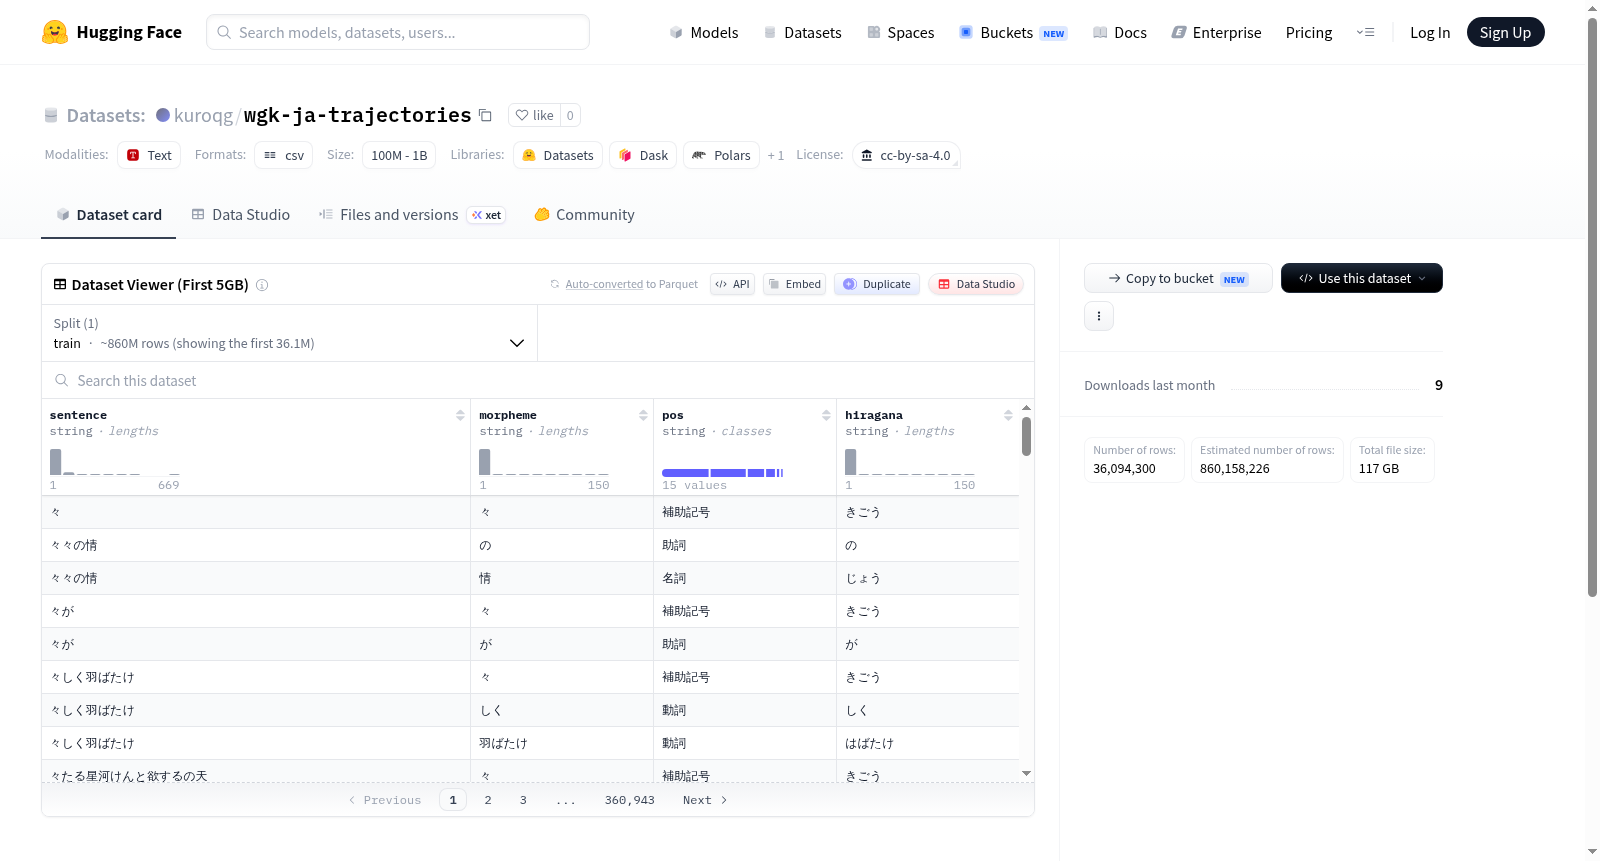Image resolution: width=1600 pixels, height=861 pixels.
Task: Expand the train split dropdown
Action: (x=290, y=333)
